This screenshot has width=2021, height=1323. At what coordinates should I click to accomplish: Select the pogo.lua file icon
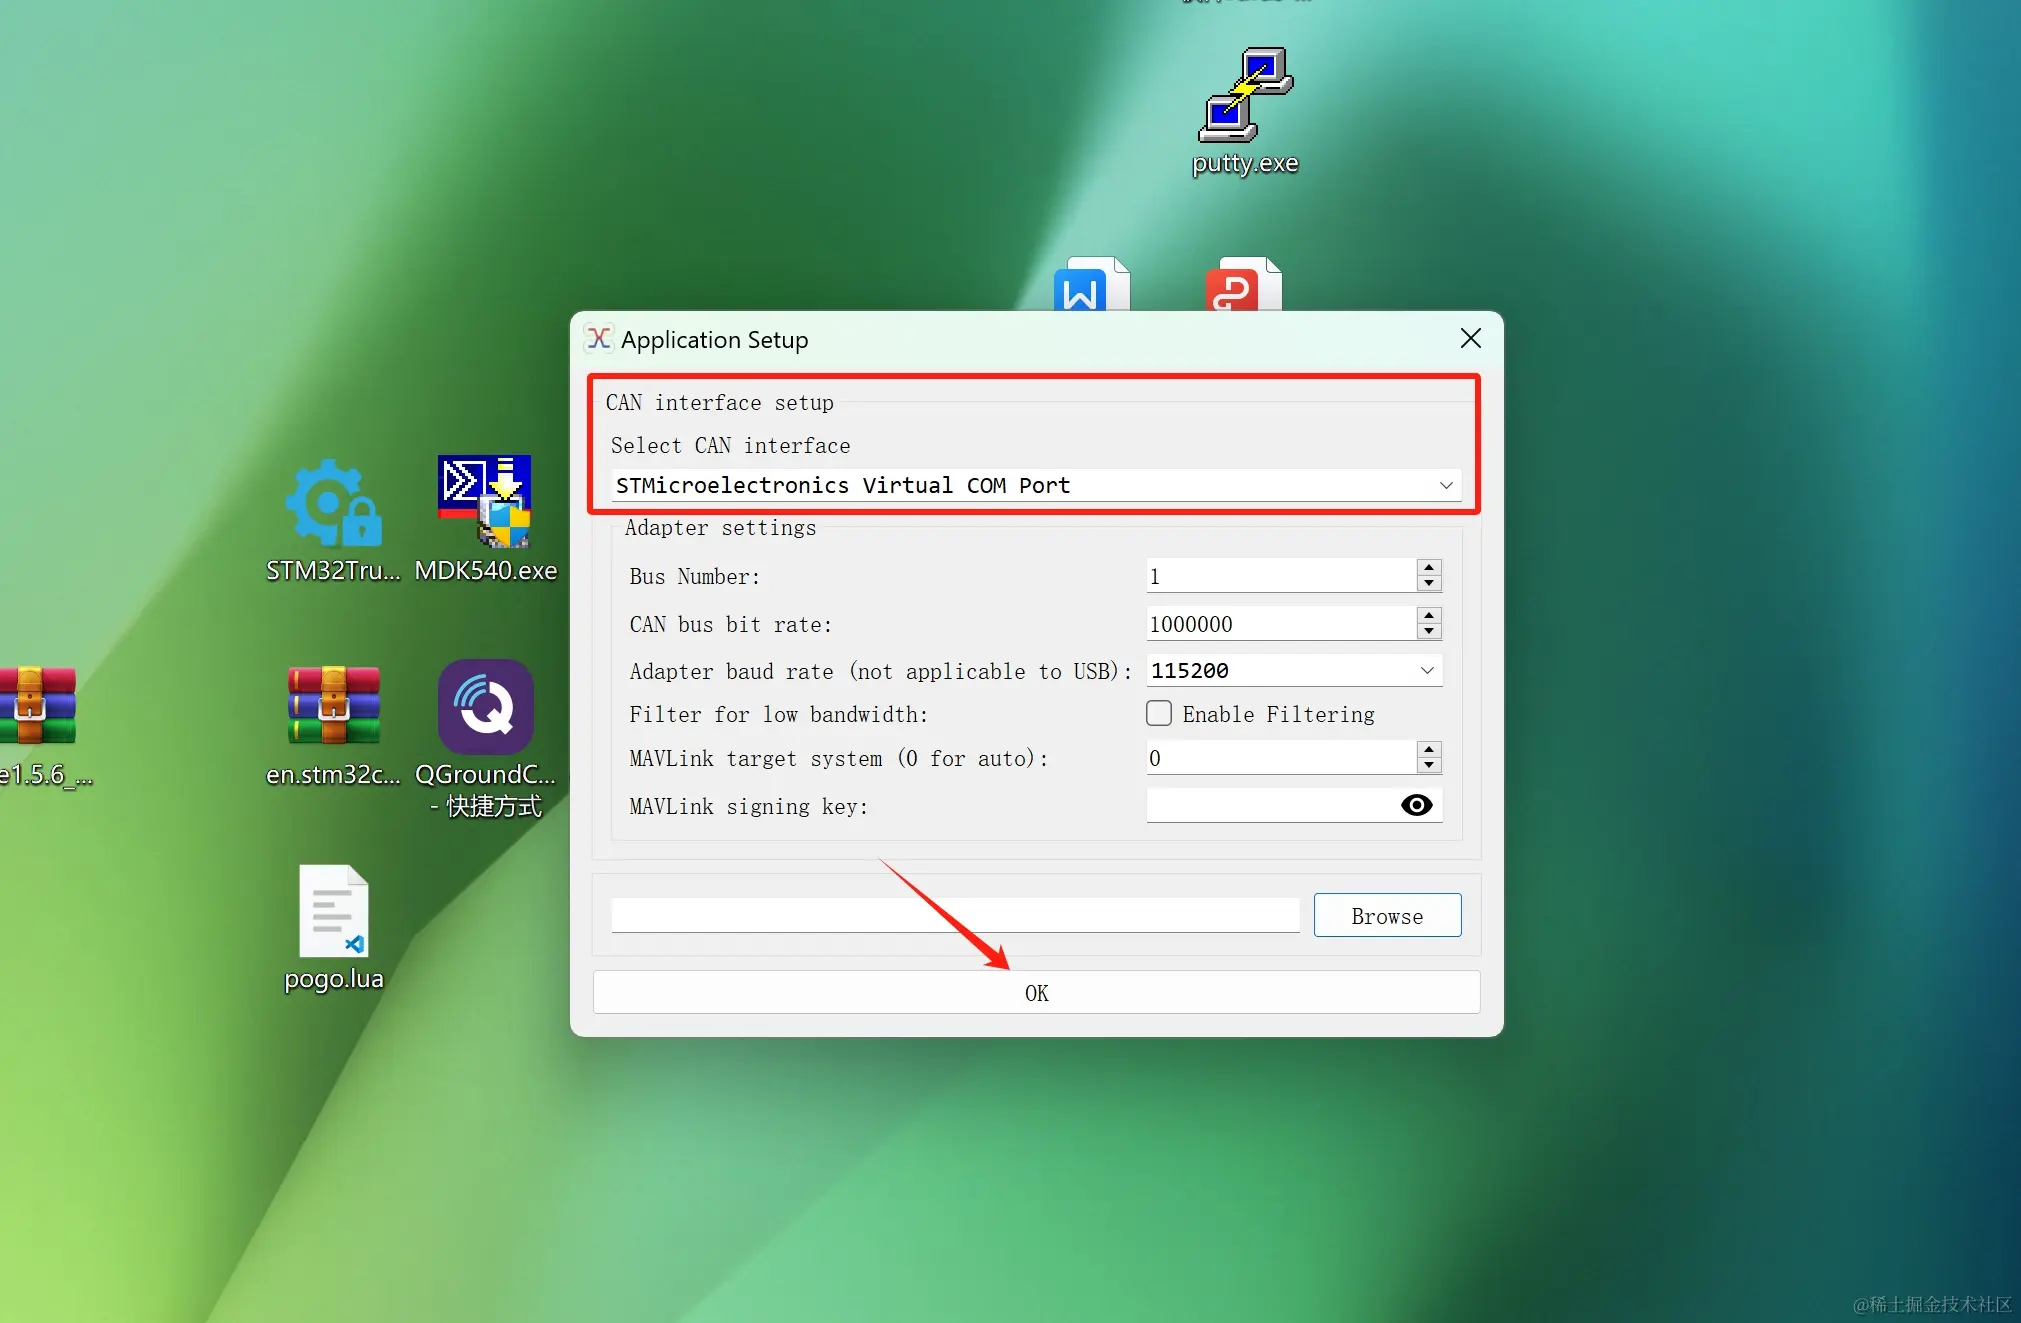click(x=333, y=912)
